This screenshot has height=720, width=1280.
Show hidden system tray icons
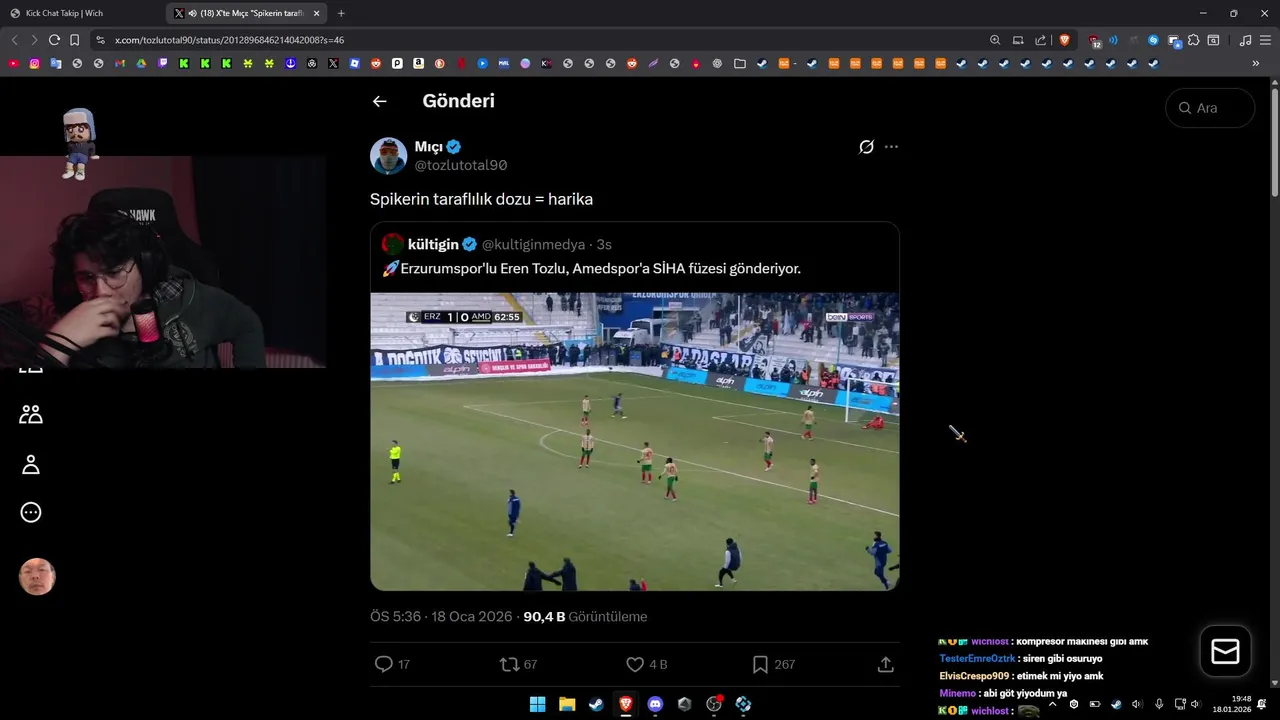tap(1052, 704)
